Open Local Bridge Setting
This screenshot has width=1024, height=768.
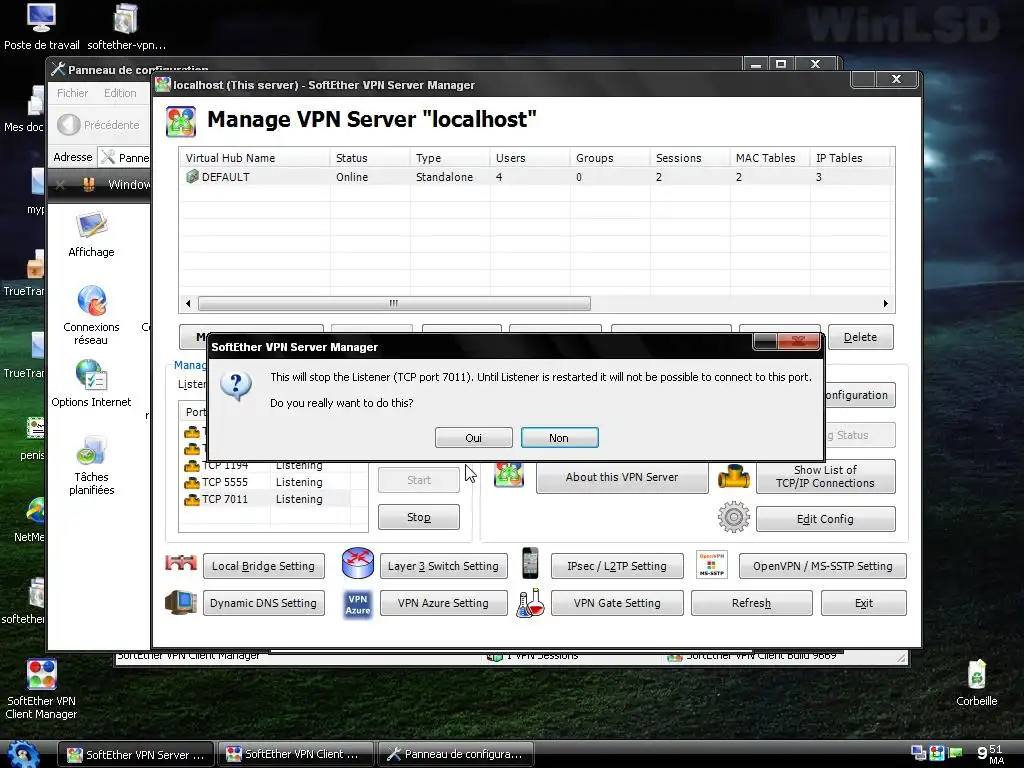263,566
